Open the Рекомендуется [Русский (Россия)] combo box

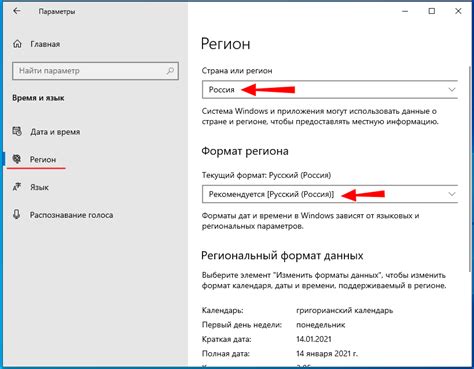click(x=330, y=194)
